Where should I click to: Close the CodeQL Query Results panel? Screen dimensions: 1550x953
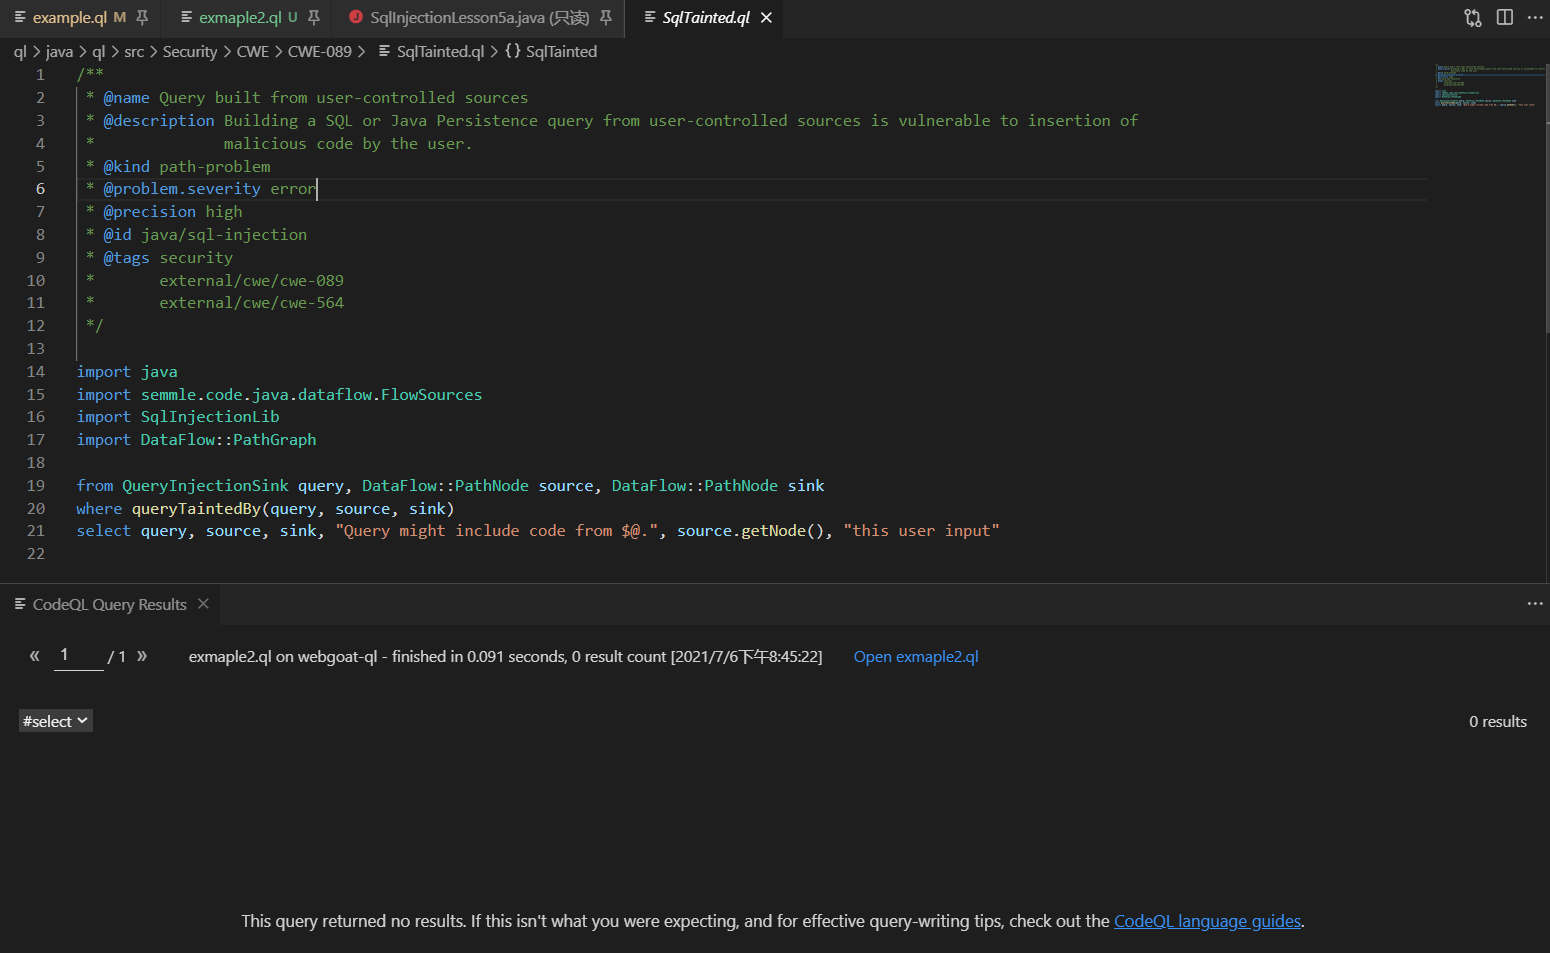(203, 604)
